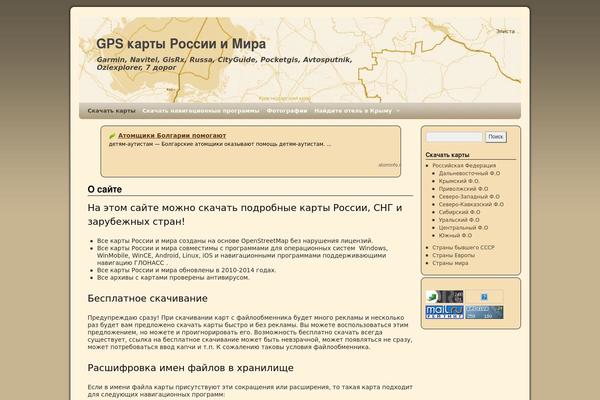This screenshot has height=400, width=600.
Task: Click the О сайте page heading
Action: coord(104,189)
